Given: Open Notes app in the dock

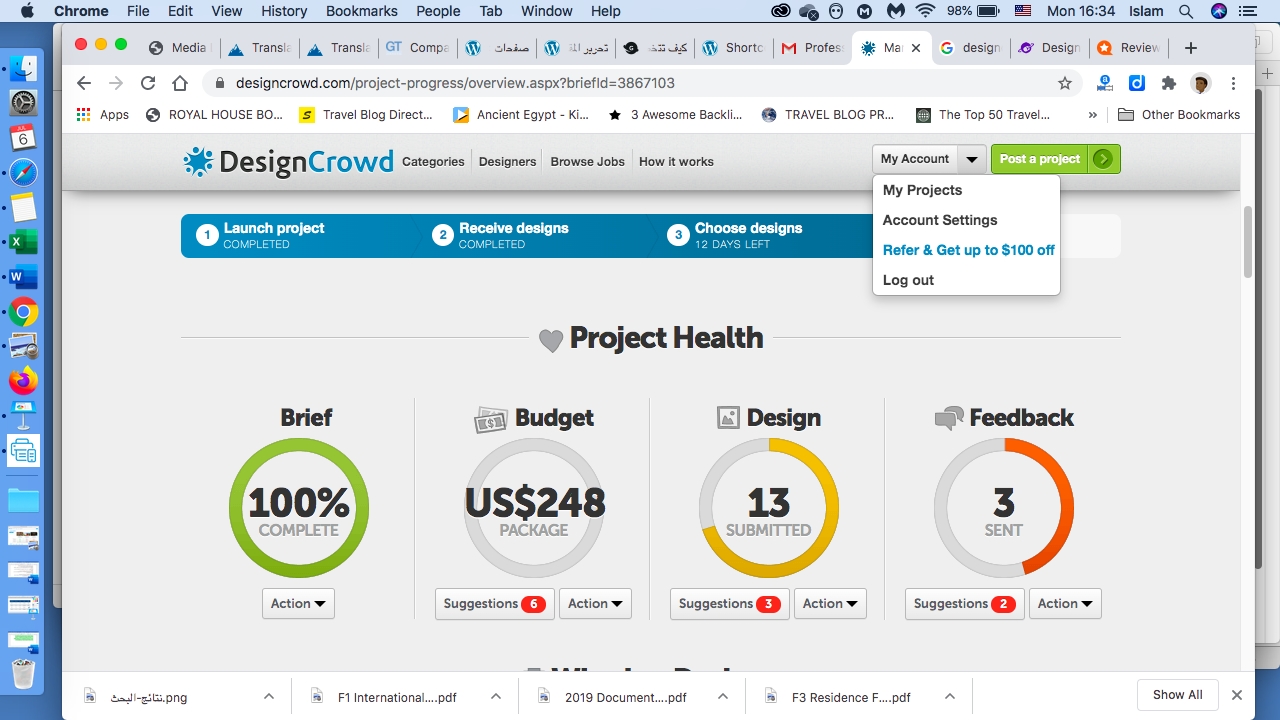Looking at the screenshot, I should point(23,207).
